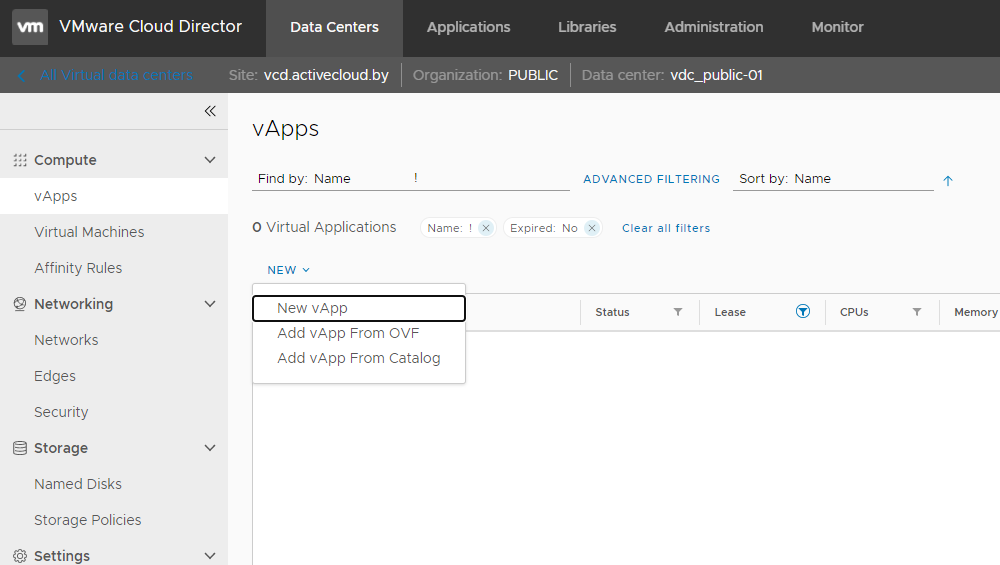
Task: Click the search text input field
Action: pos(490,179)
